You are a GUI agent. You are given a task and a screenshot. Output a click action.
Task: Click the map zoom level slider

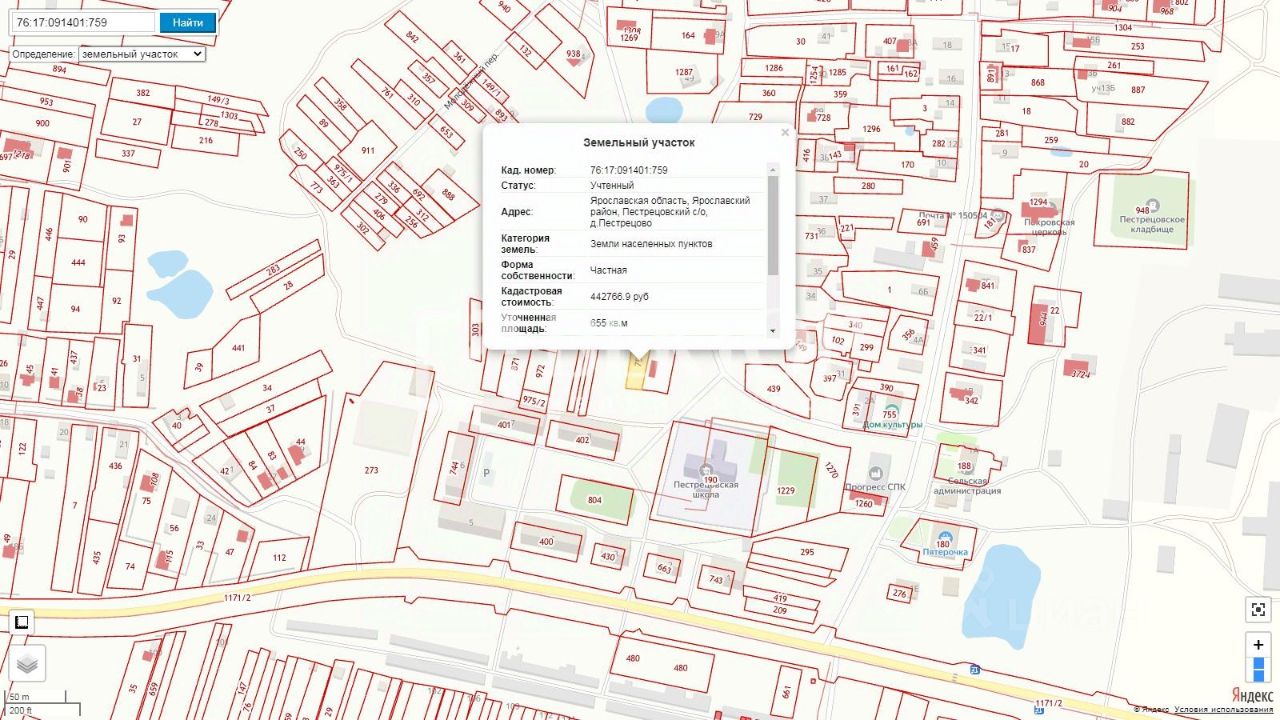pyautogui.click(x=1258, y=668)
